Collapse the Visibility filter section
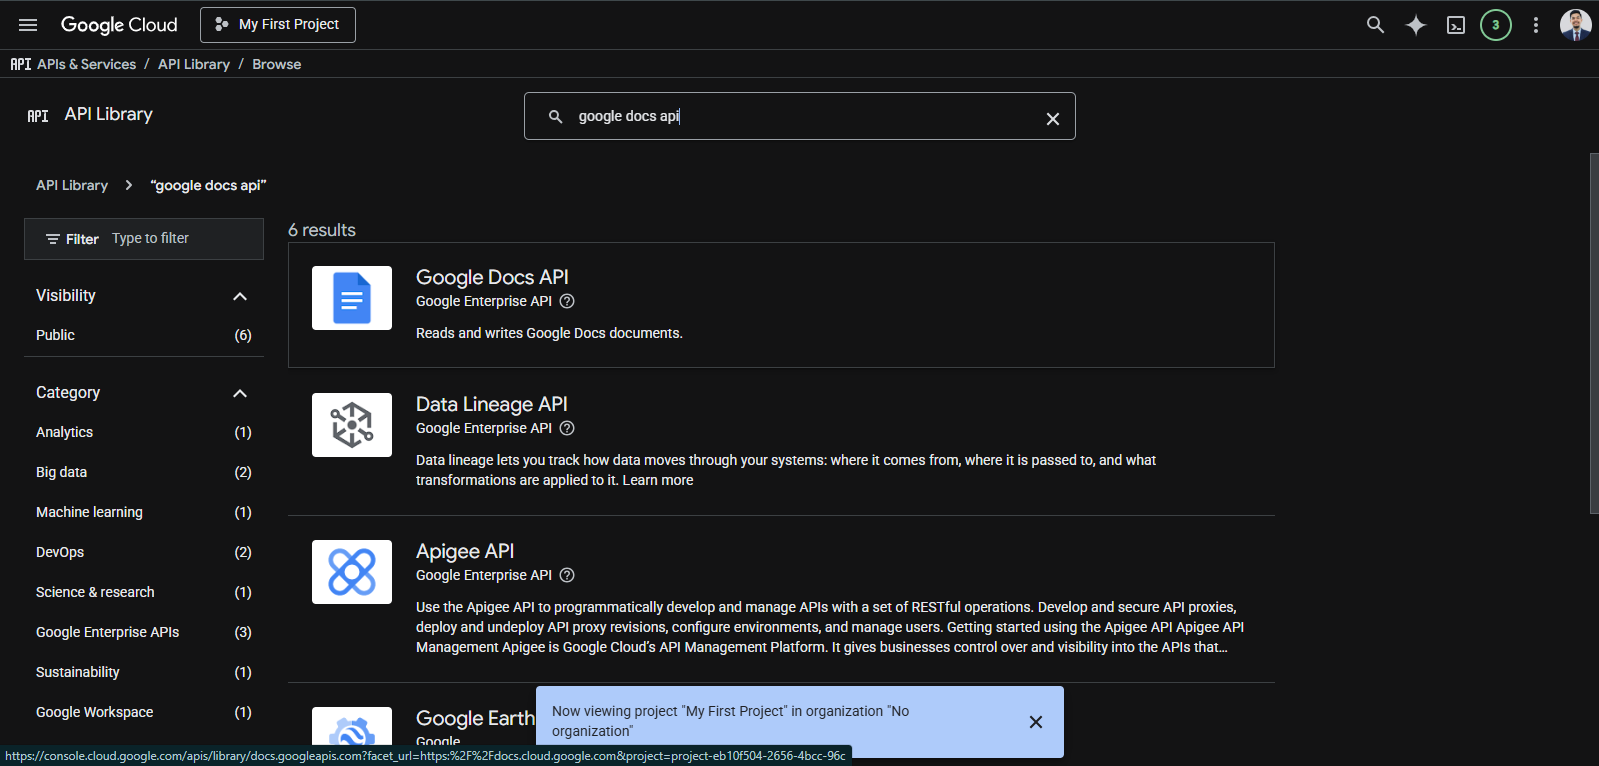The width and height of the screenshot is (1599, 766). tap(240, 296)
